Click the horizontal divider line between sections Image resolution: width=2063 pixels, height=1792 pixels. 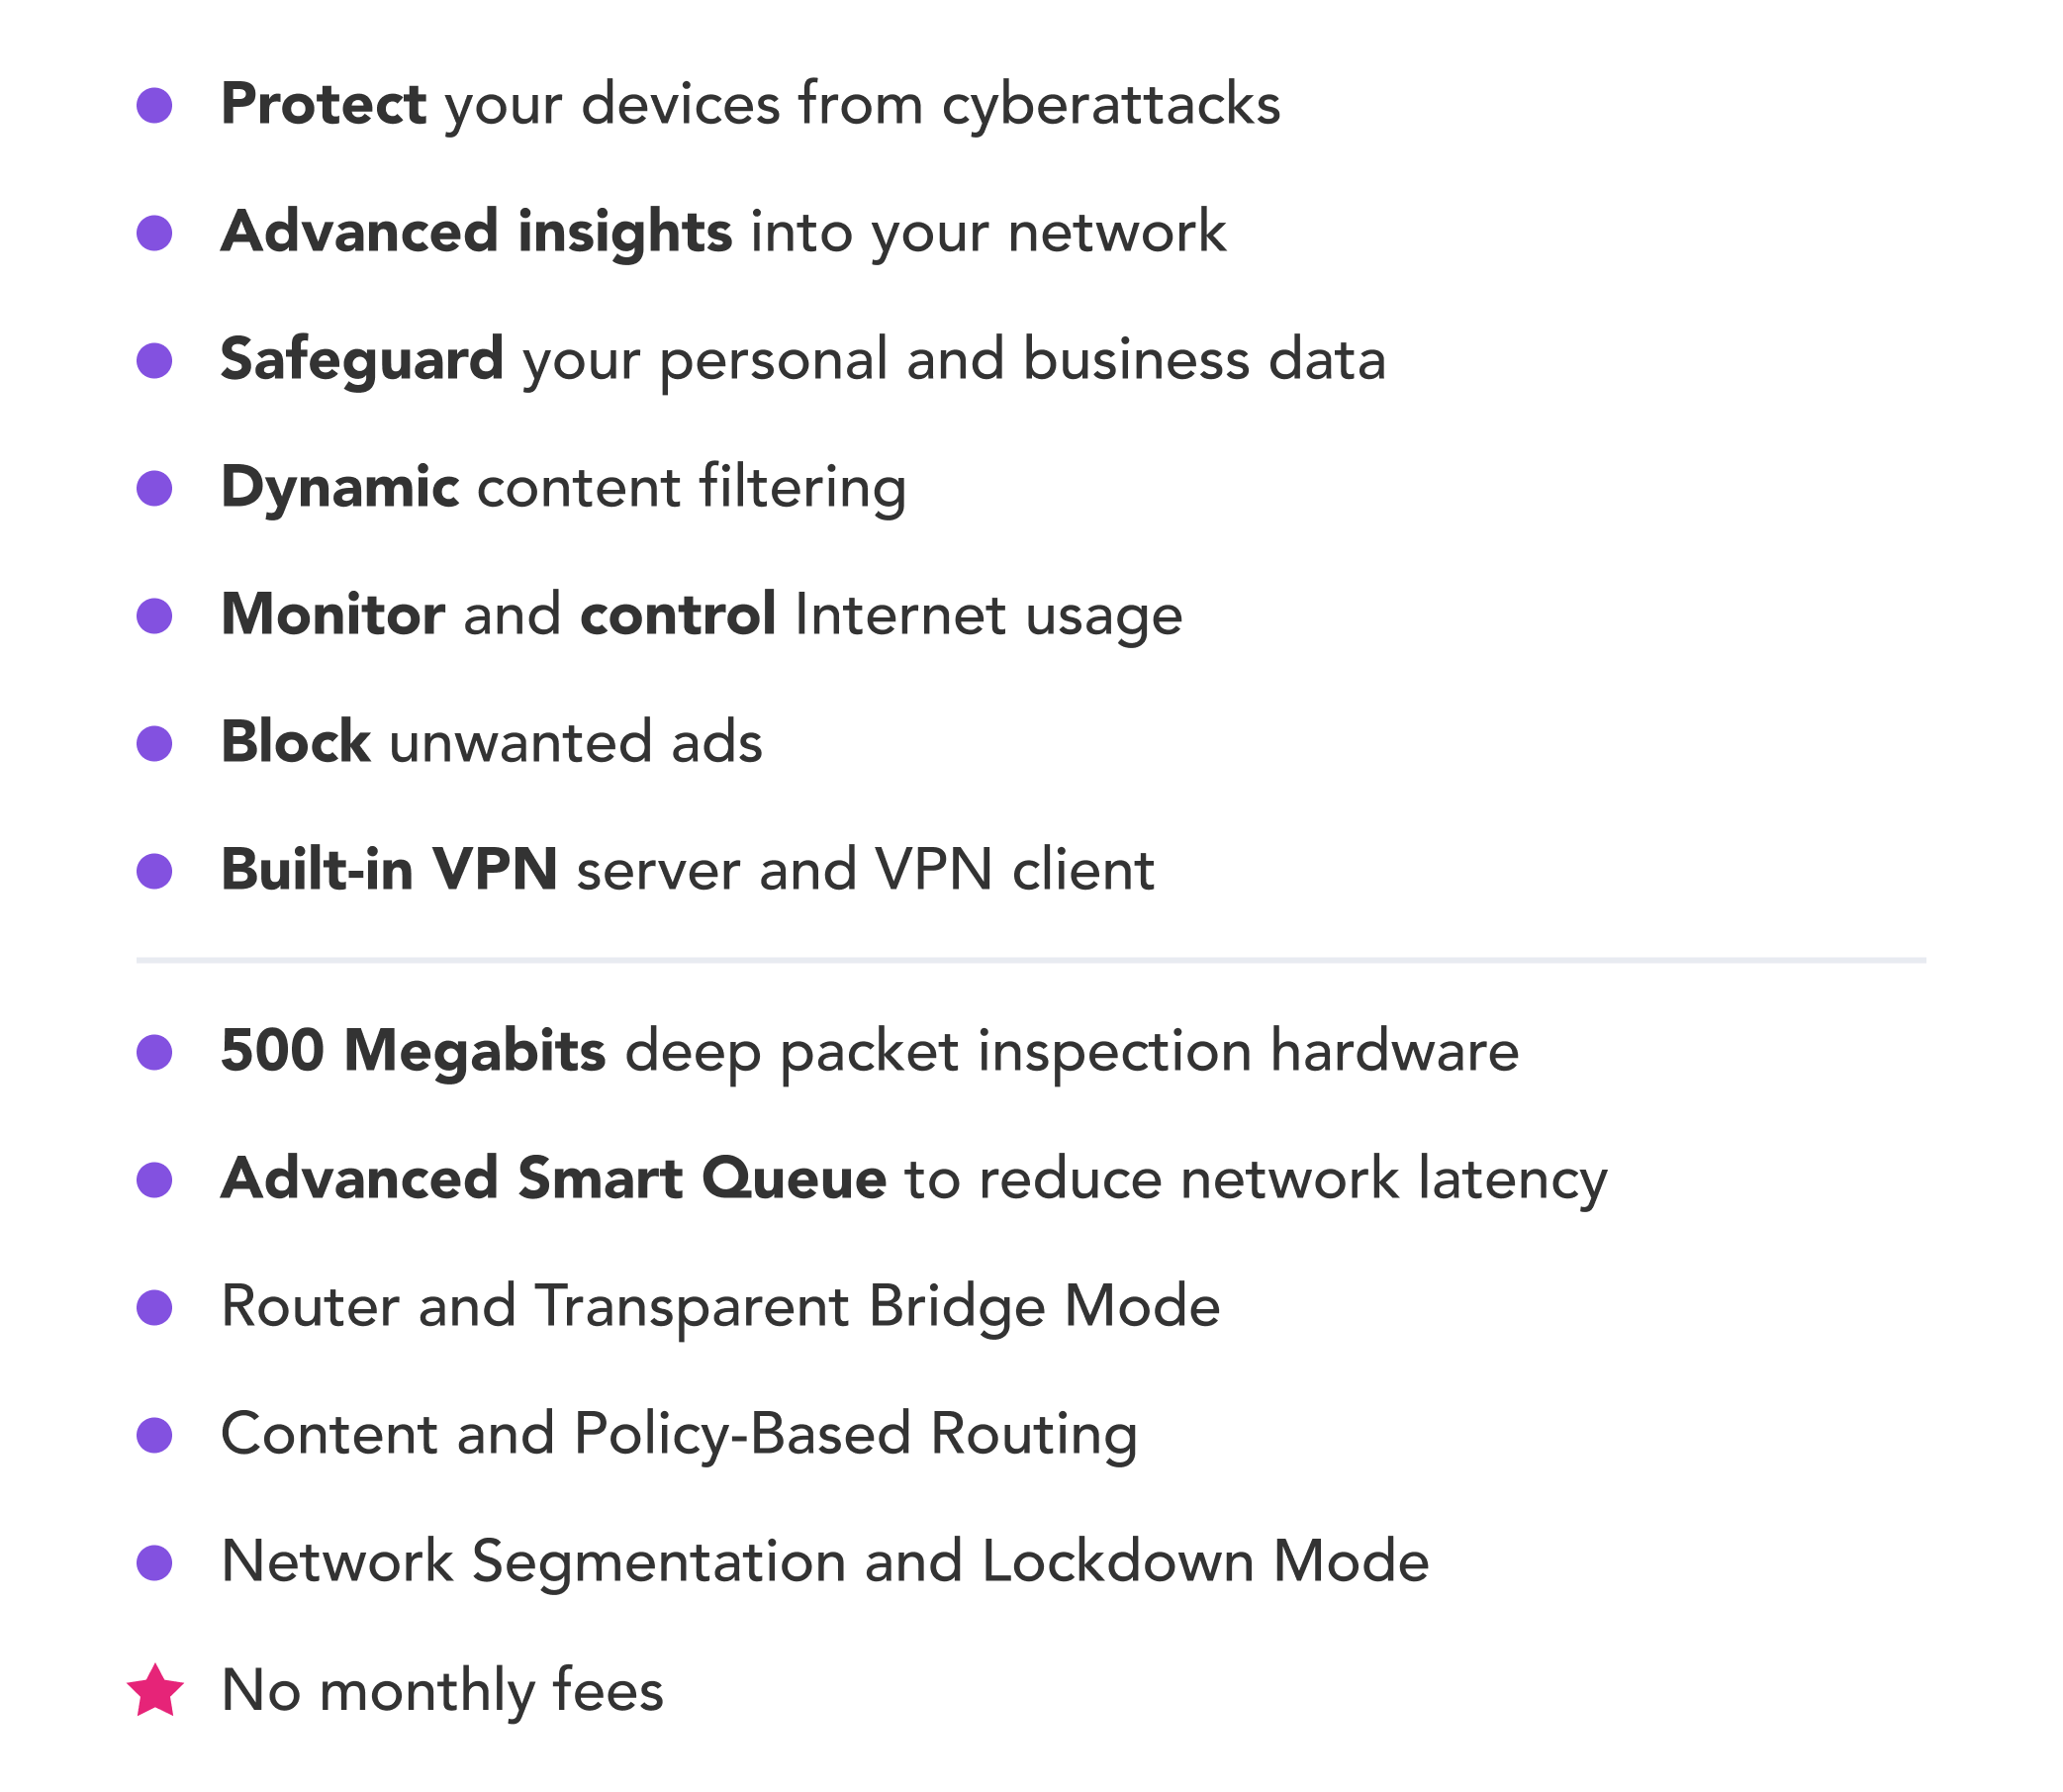tap(1031, 960)
